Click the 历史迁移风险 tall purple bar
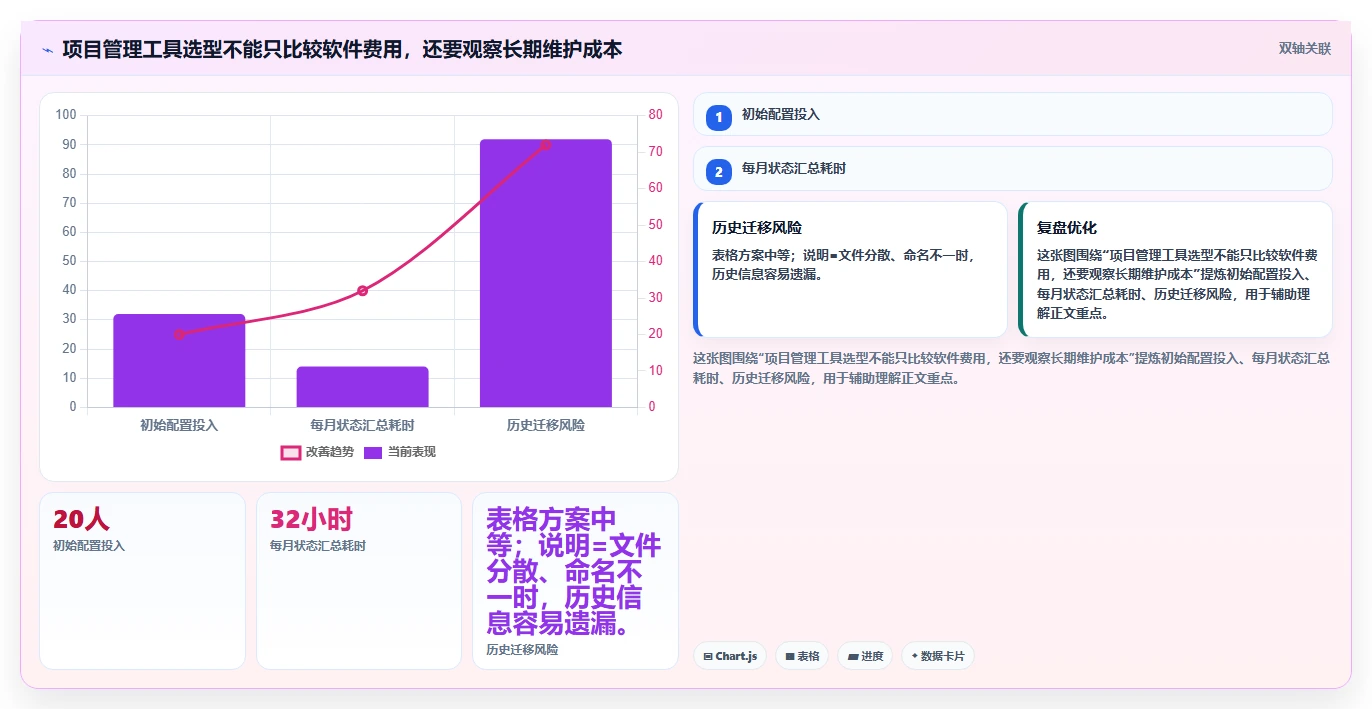 pyautogui.click(x=546, y=273)
